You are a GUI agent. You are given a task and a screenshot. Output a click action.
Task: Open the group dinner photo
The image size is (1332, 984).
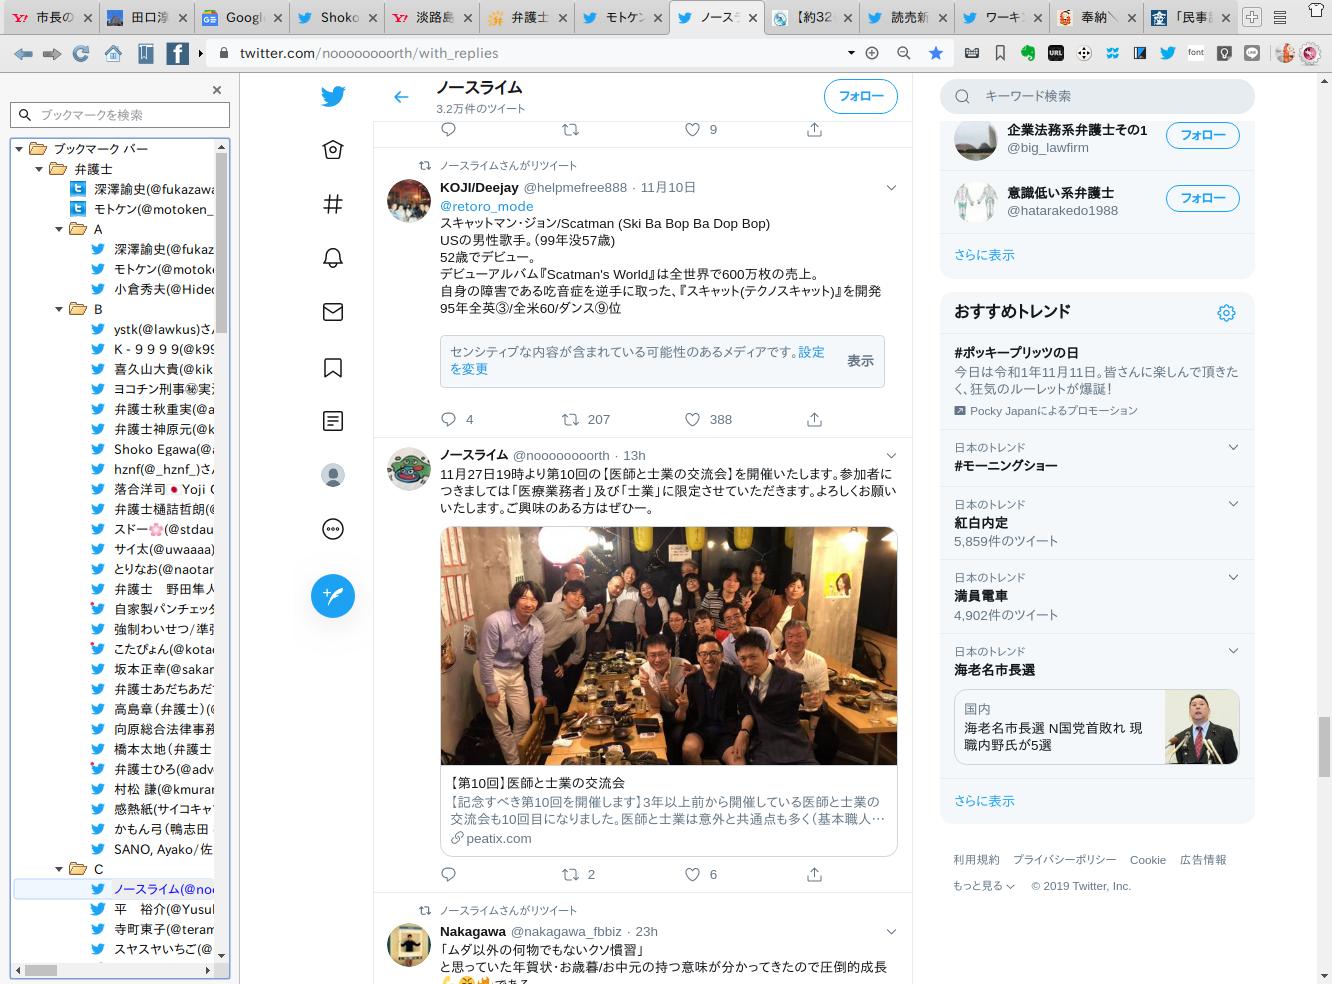click(x=669, y=646)
